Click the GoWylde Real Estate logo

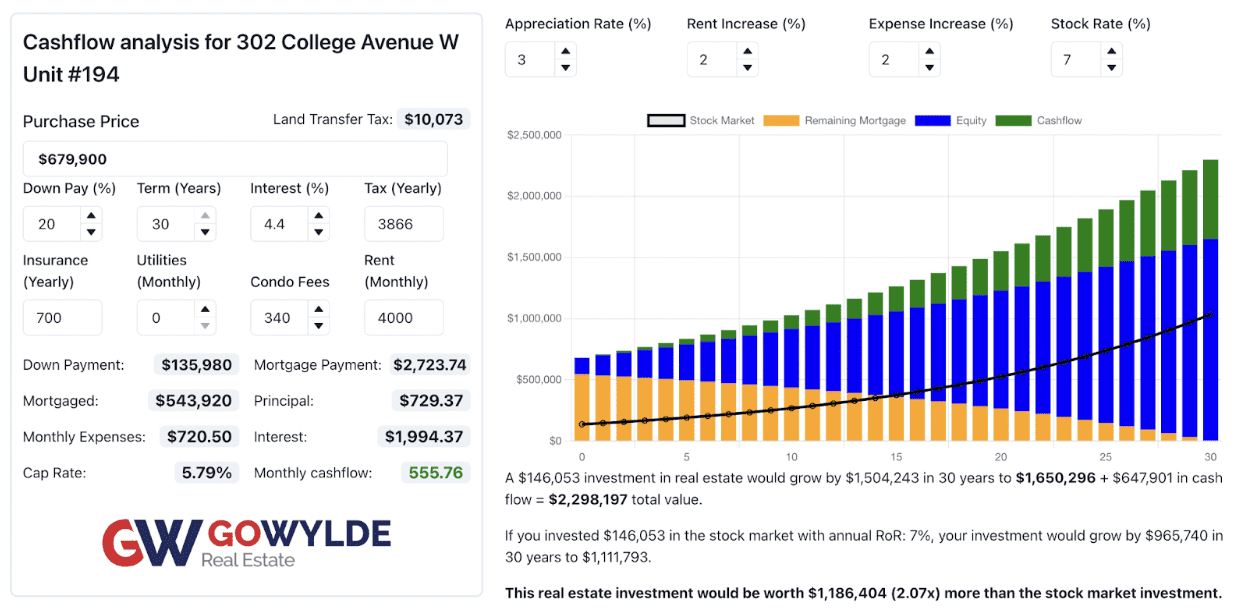pos(245,544)
